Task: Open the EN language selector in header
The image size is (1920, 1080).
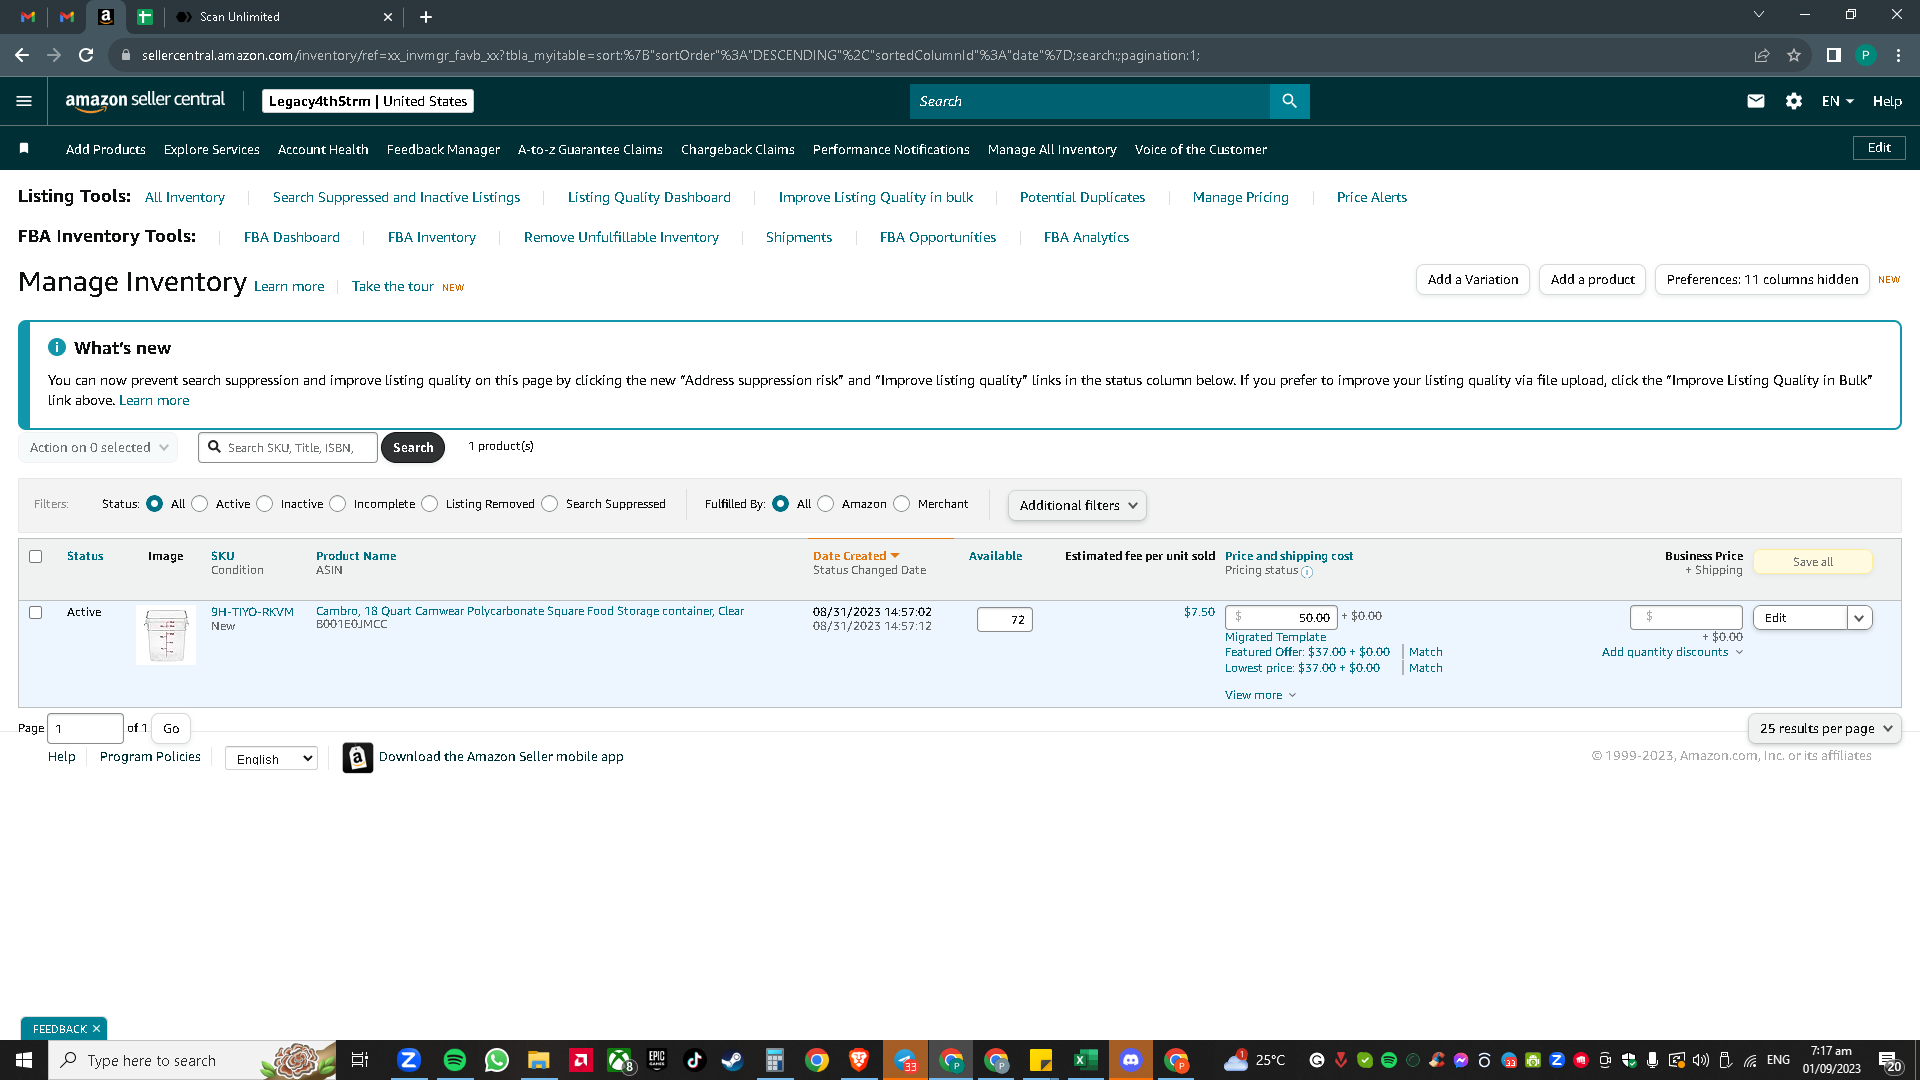Action: 1838,101
